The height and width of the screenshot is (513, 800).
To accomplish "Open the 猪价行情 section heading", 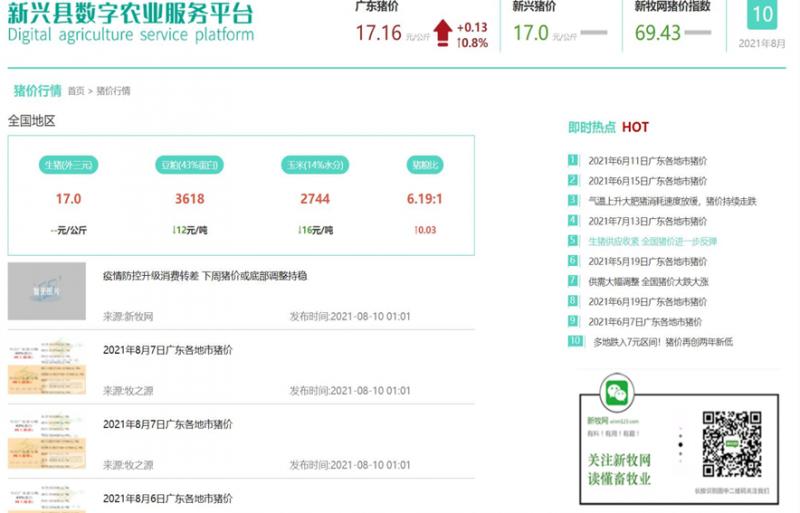I will pyautogui.click(x=37, y=90).
